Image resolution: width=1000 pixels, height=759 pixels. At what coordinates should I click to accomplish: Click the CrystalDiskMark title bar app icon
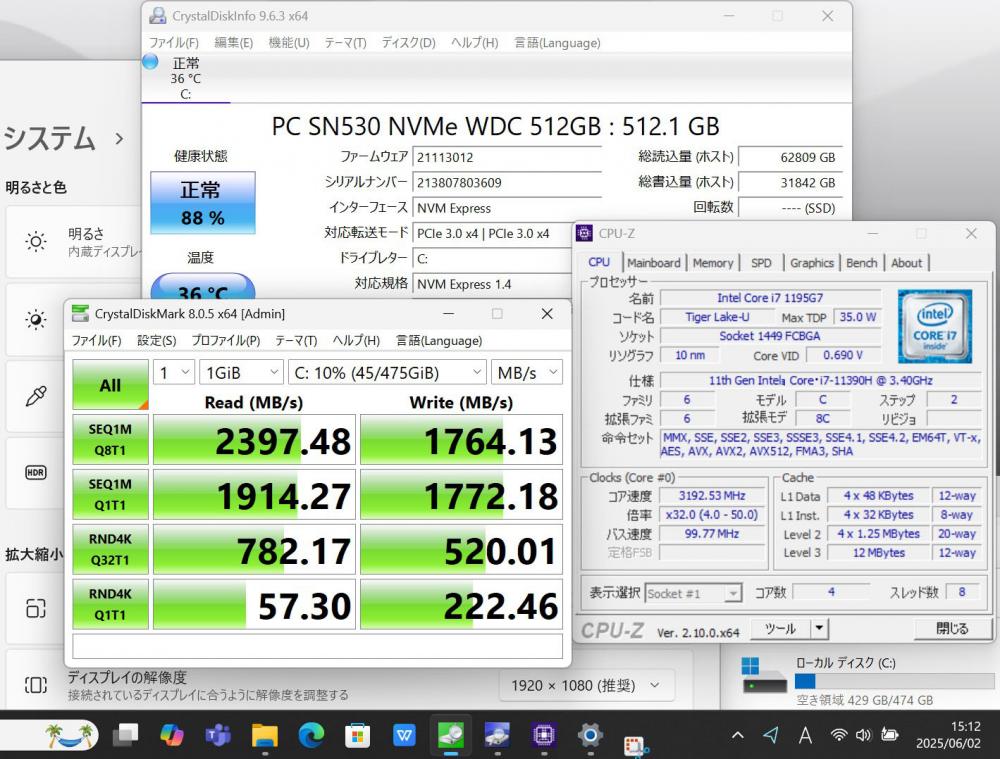coord(80,313)
